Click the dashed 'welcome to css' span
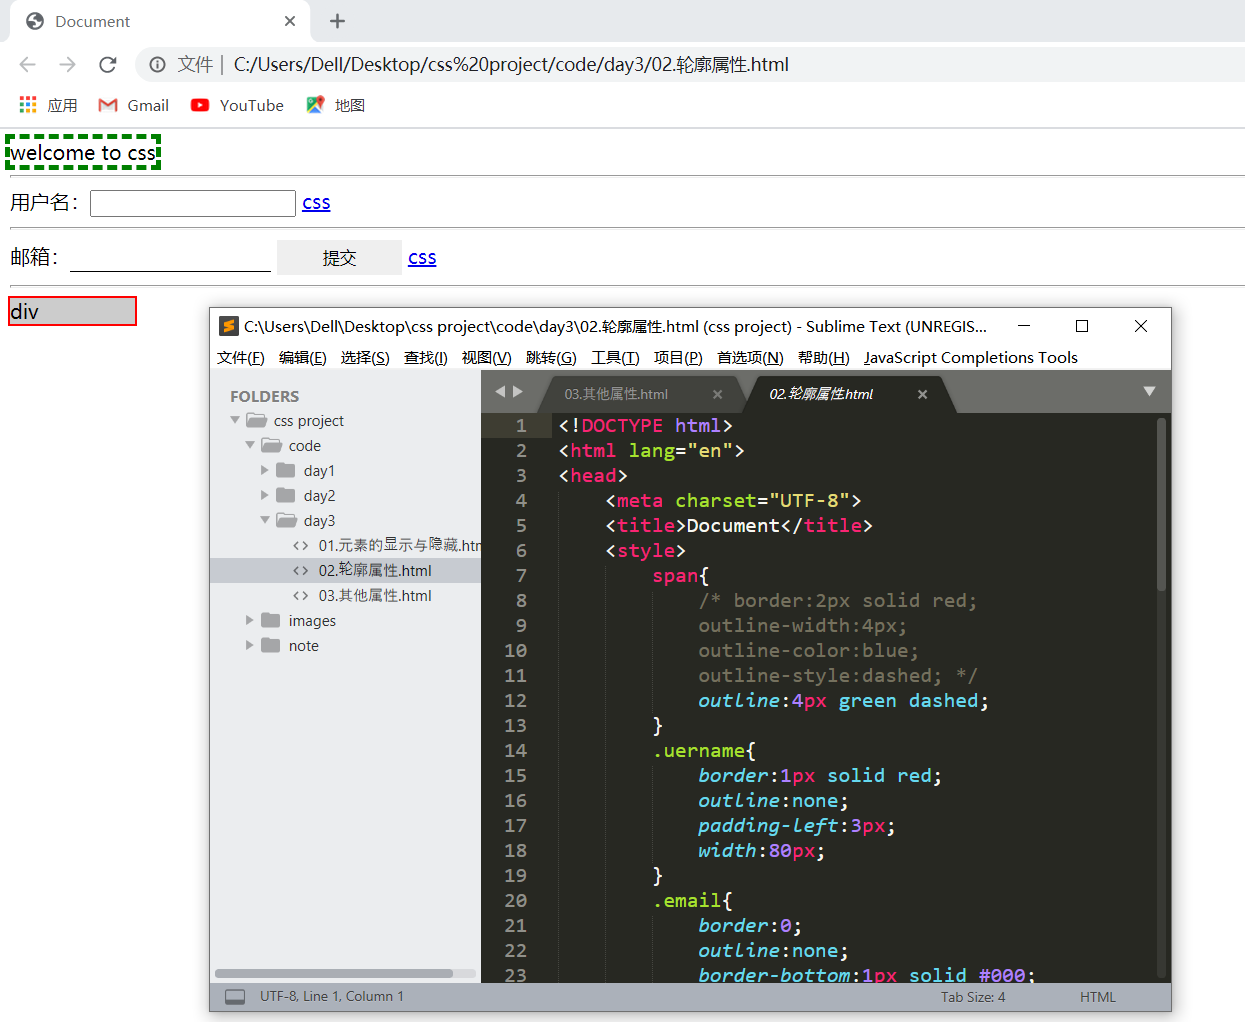This screenshot has height=1022, width=1245. pyautogui.click(x=83, y=152)
